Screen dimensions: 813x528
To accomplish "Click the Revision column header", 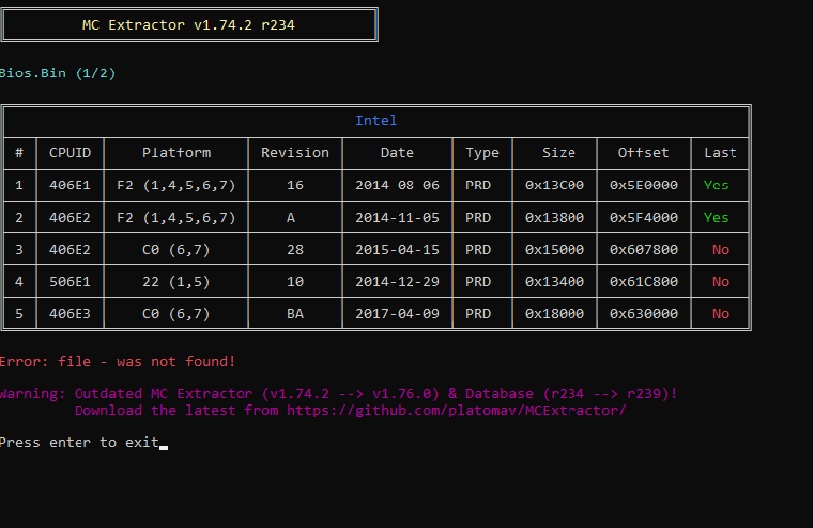I will click(x=295, y=152).
